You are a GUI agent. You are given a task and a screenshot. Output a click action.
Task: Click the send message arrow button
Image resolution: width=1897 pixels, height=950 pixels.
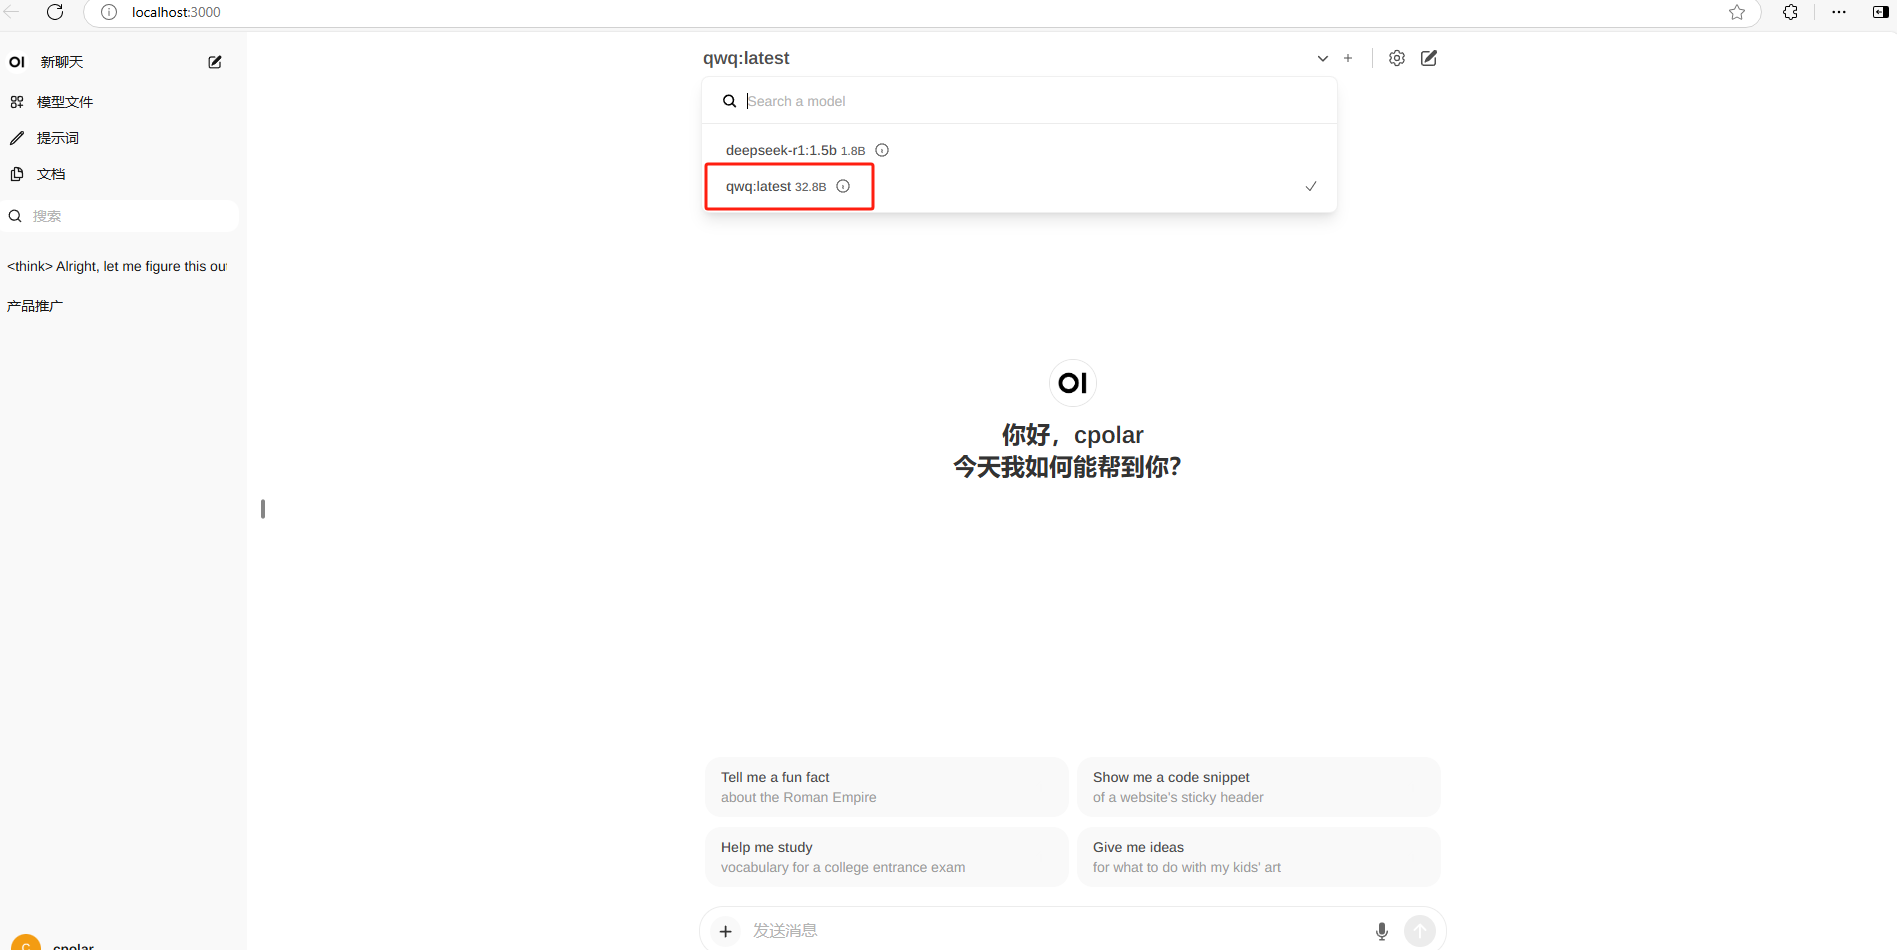[1419, 930]
